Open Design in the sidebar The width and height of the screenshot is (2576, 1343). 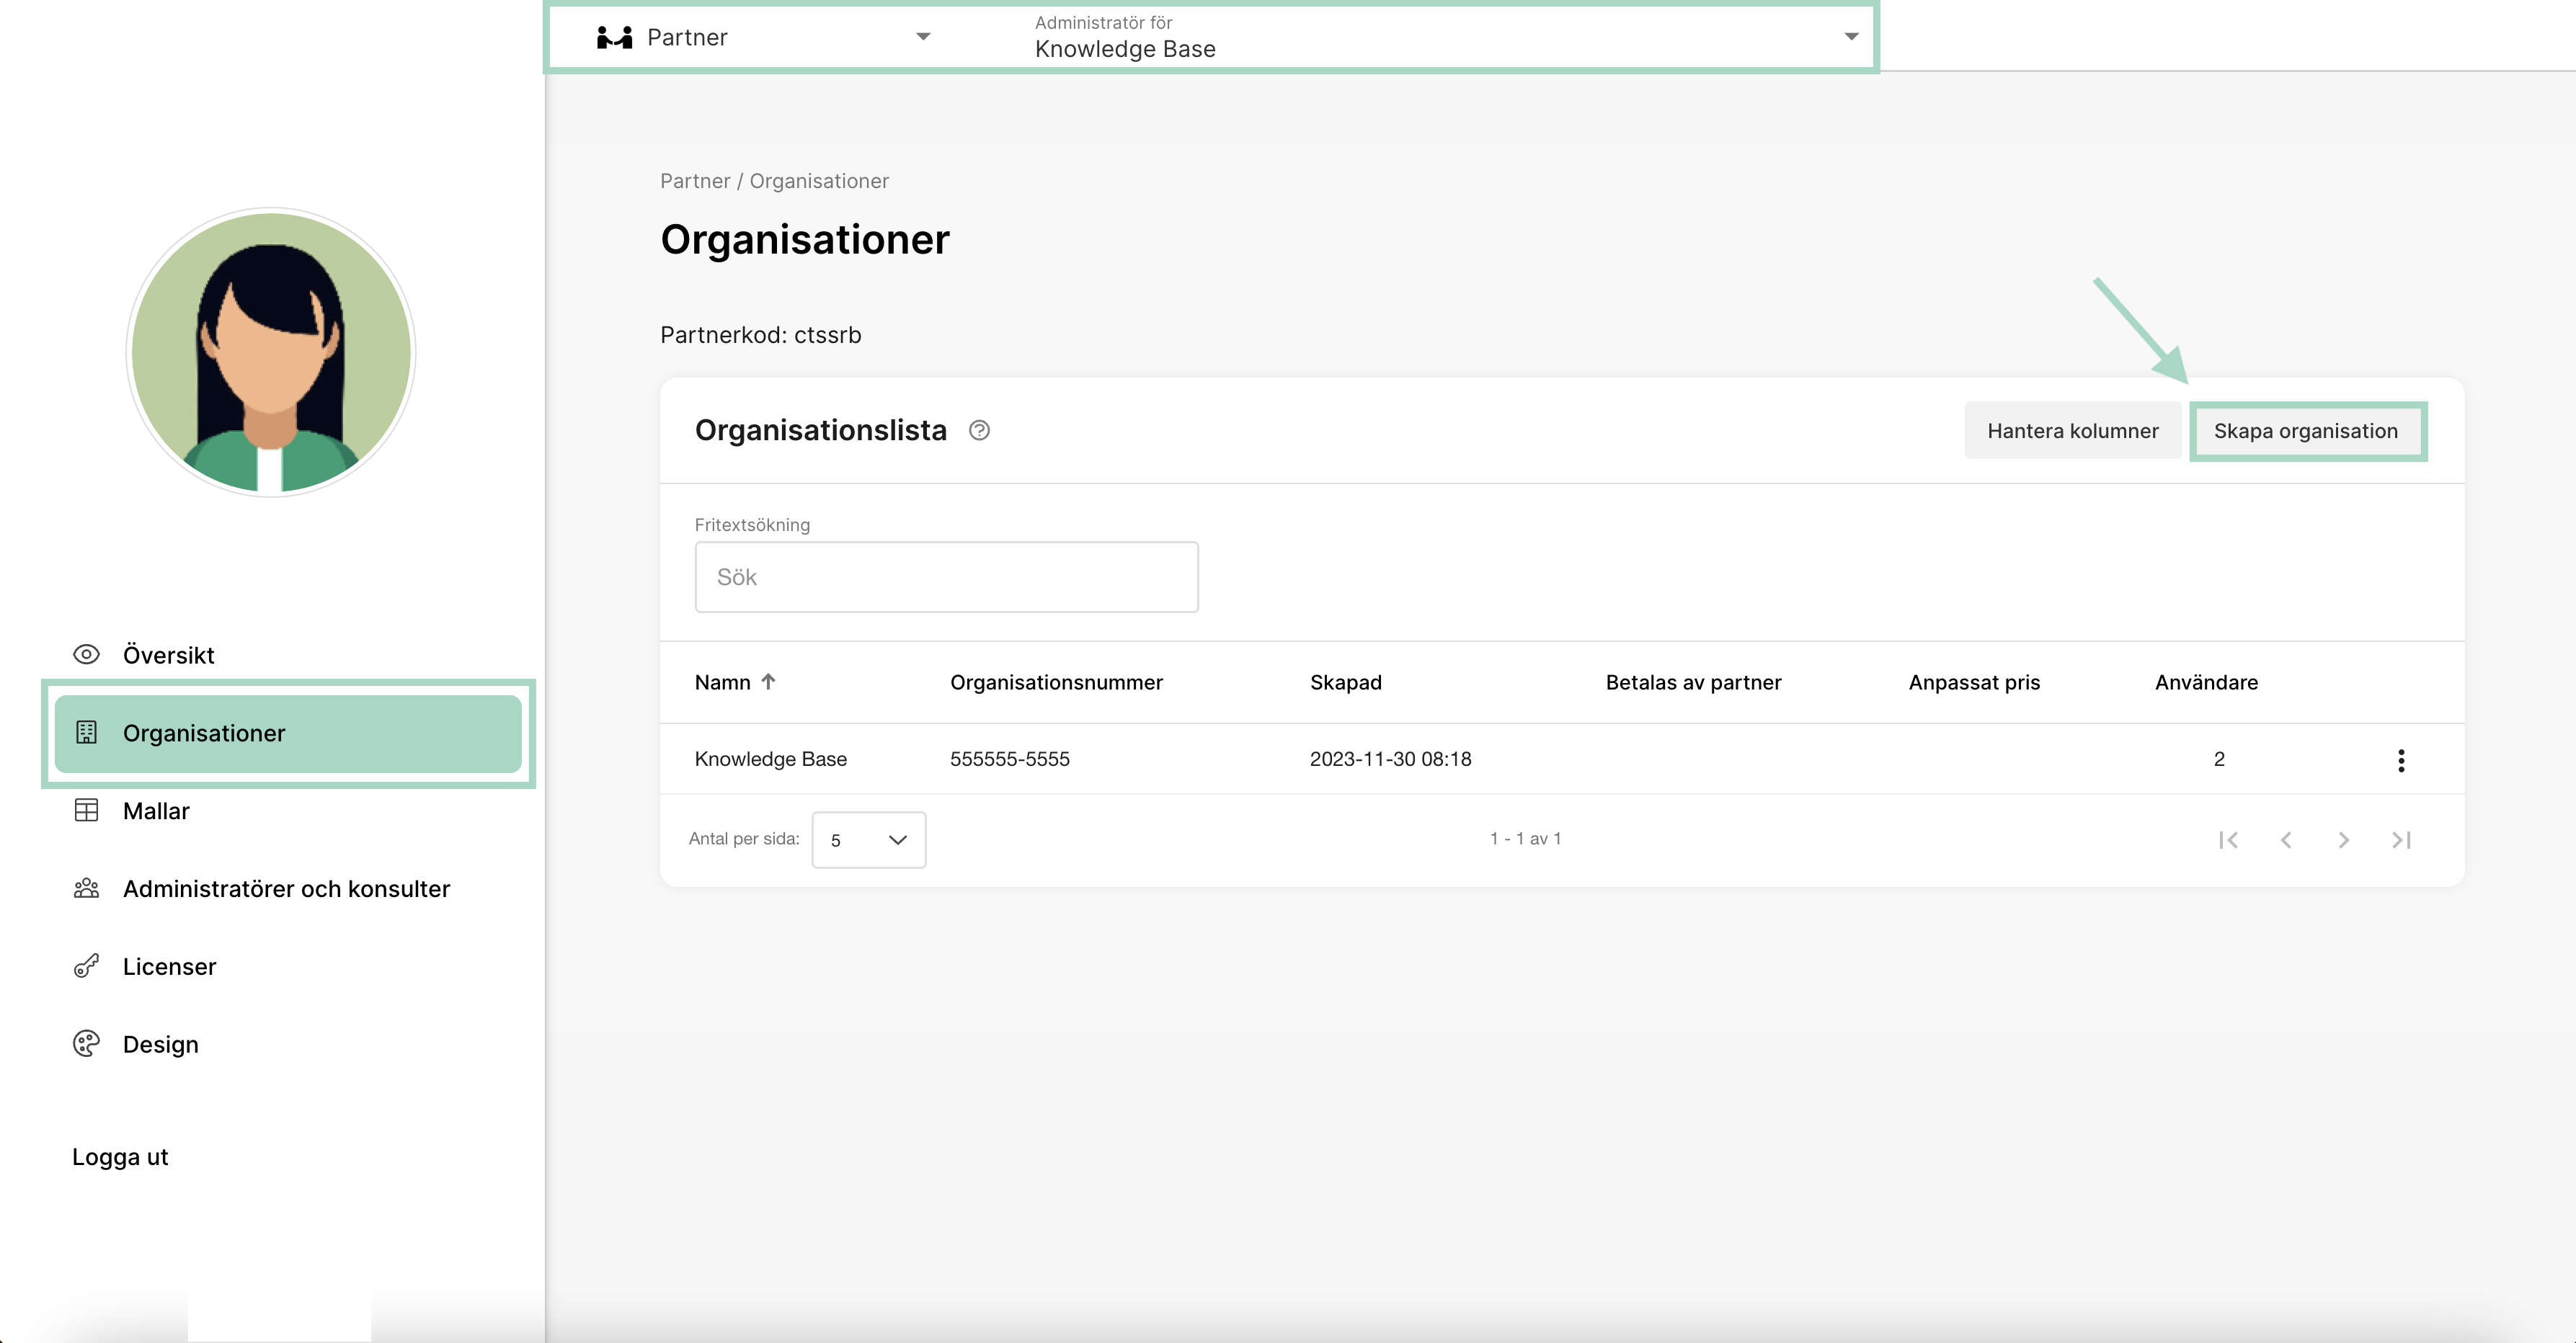[288, 1044]
